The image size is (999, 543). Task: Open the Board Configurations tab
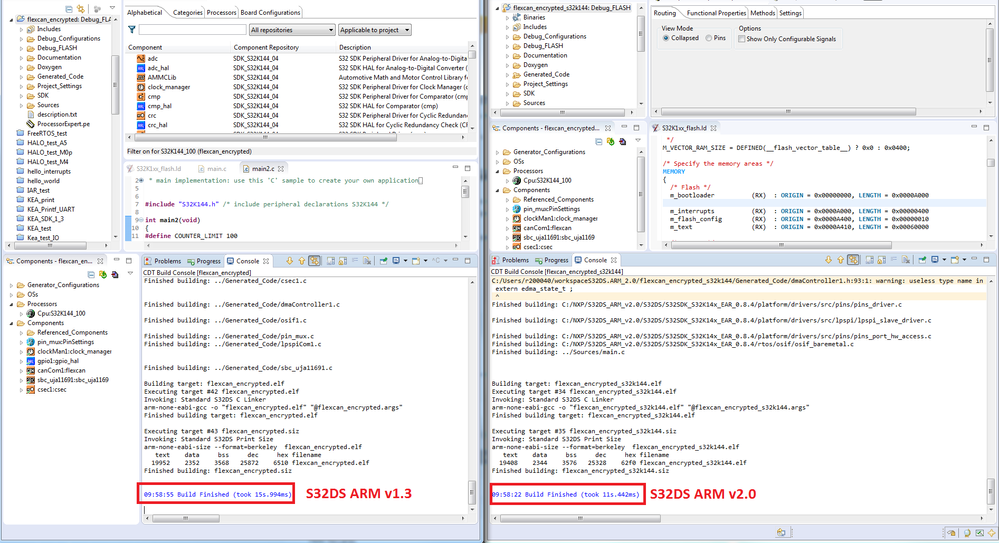tap(270, 12)
